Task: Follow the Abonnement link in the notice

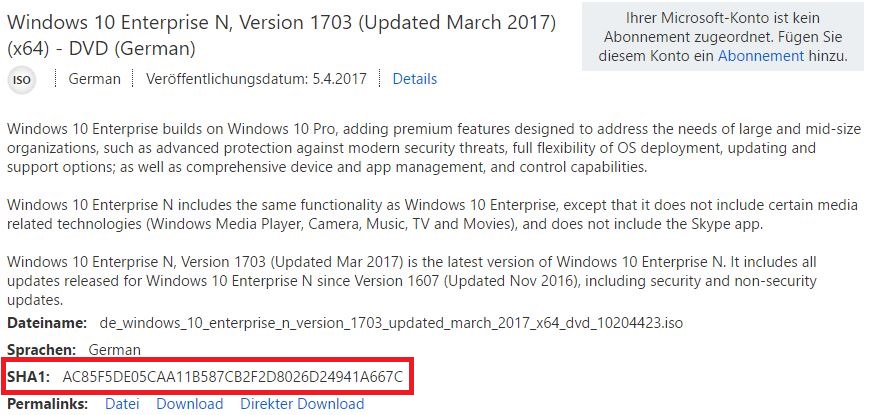Action: tap(760, 56)
